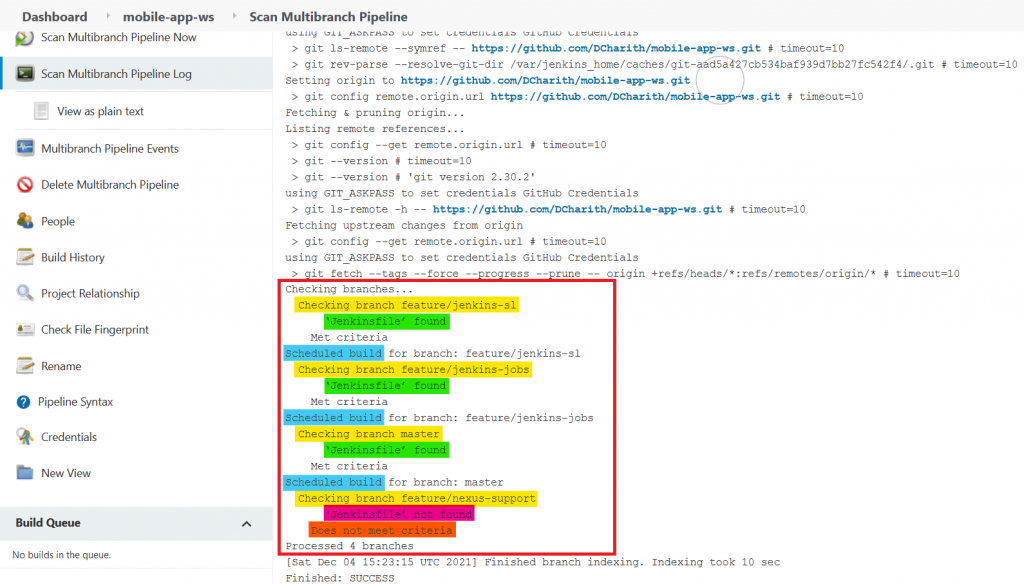Click the Pipeline Syntax help icon

pos(24,402)
